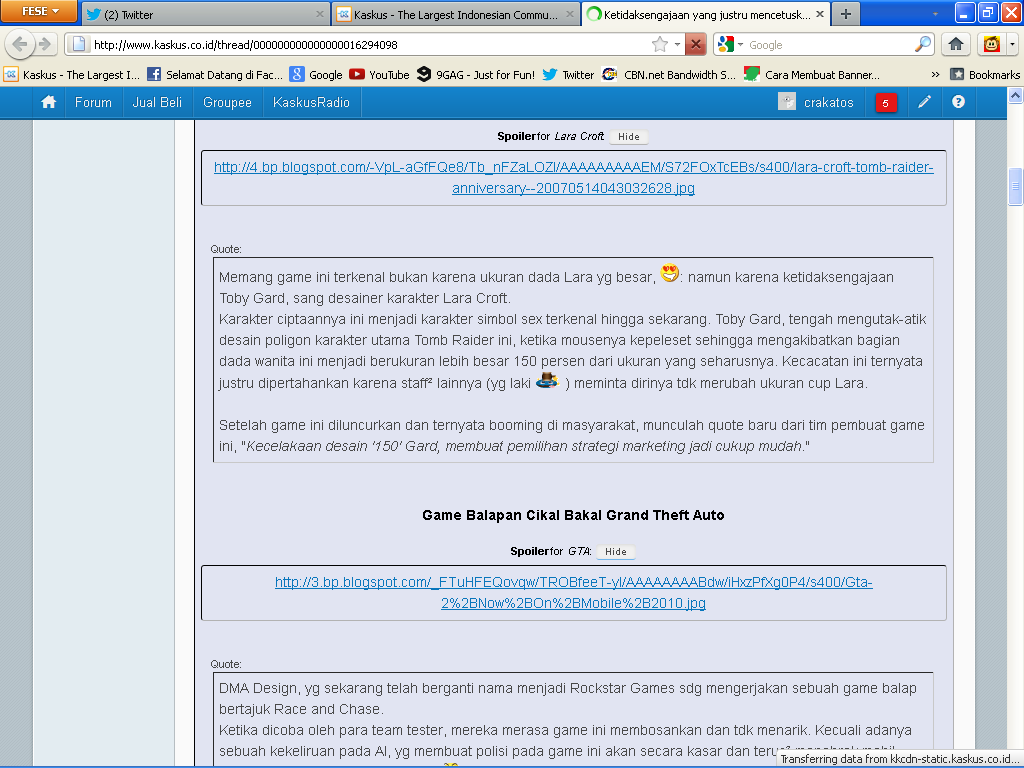
Task: Open the Groupee menu item
Action: [x=227, y=102]
